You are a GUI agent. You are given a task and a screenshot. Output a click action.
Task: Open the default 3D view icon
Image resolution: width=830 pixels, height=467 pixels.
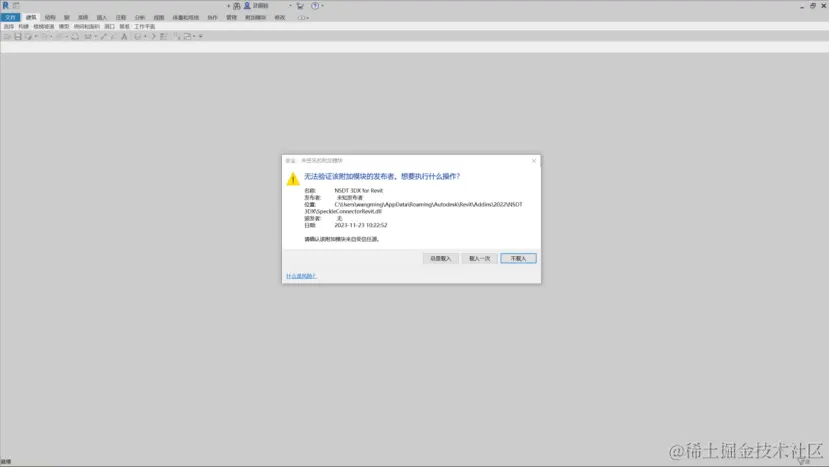click(138, 37)
